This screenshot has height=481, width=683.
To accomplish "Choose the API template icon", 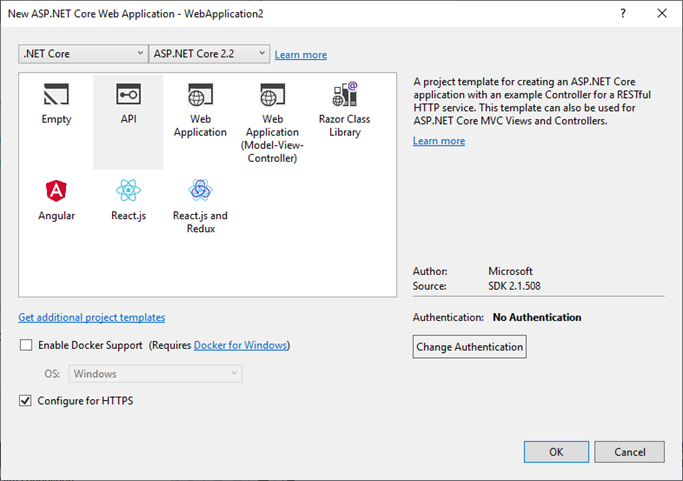I will 128,96.
